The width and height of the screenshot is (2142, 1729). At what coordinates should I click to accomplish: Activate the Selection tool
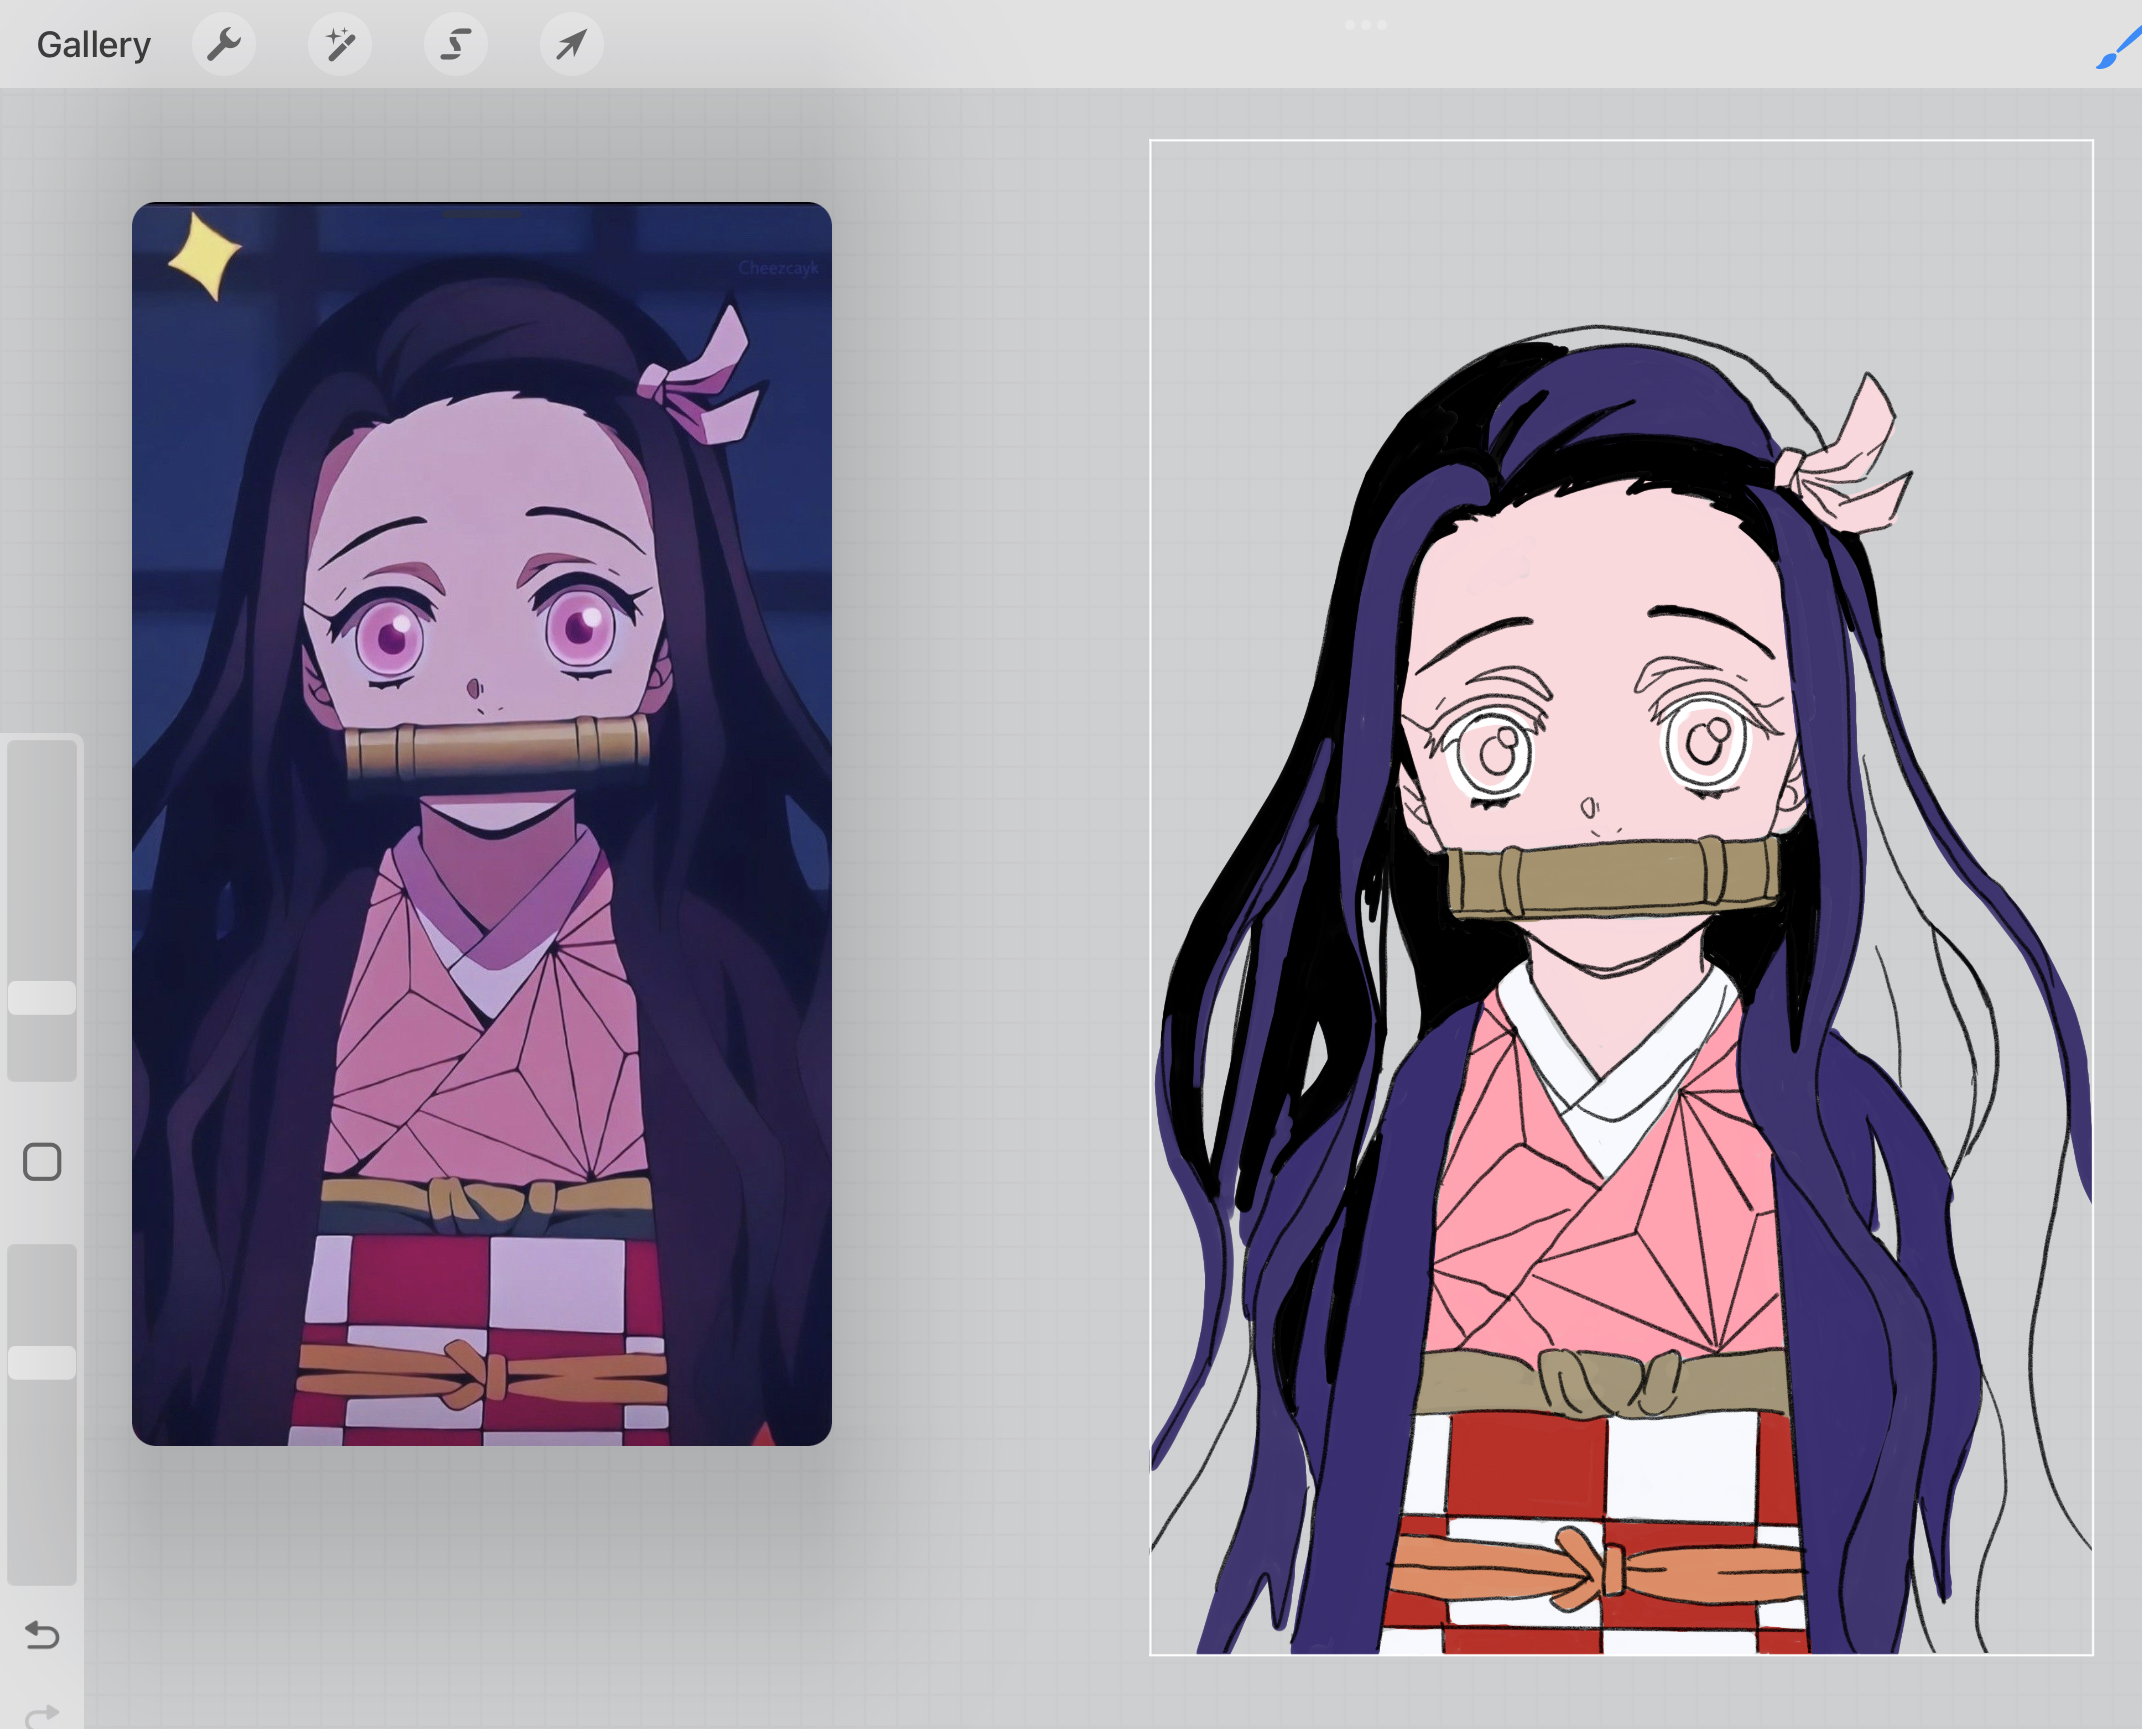coord(456,44)
